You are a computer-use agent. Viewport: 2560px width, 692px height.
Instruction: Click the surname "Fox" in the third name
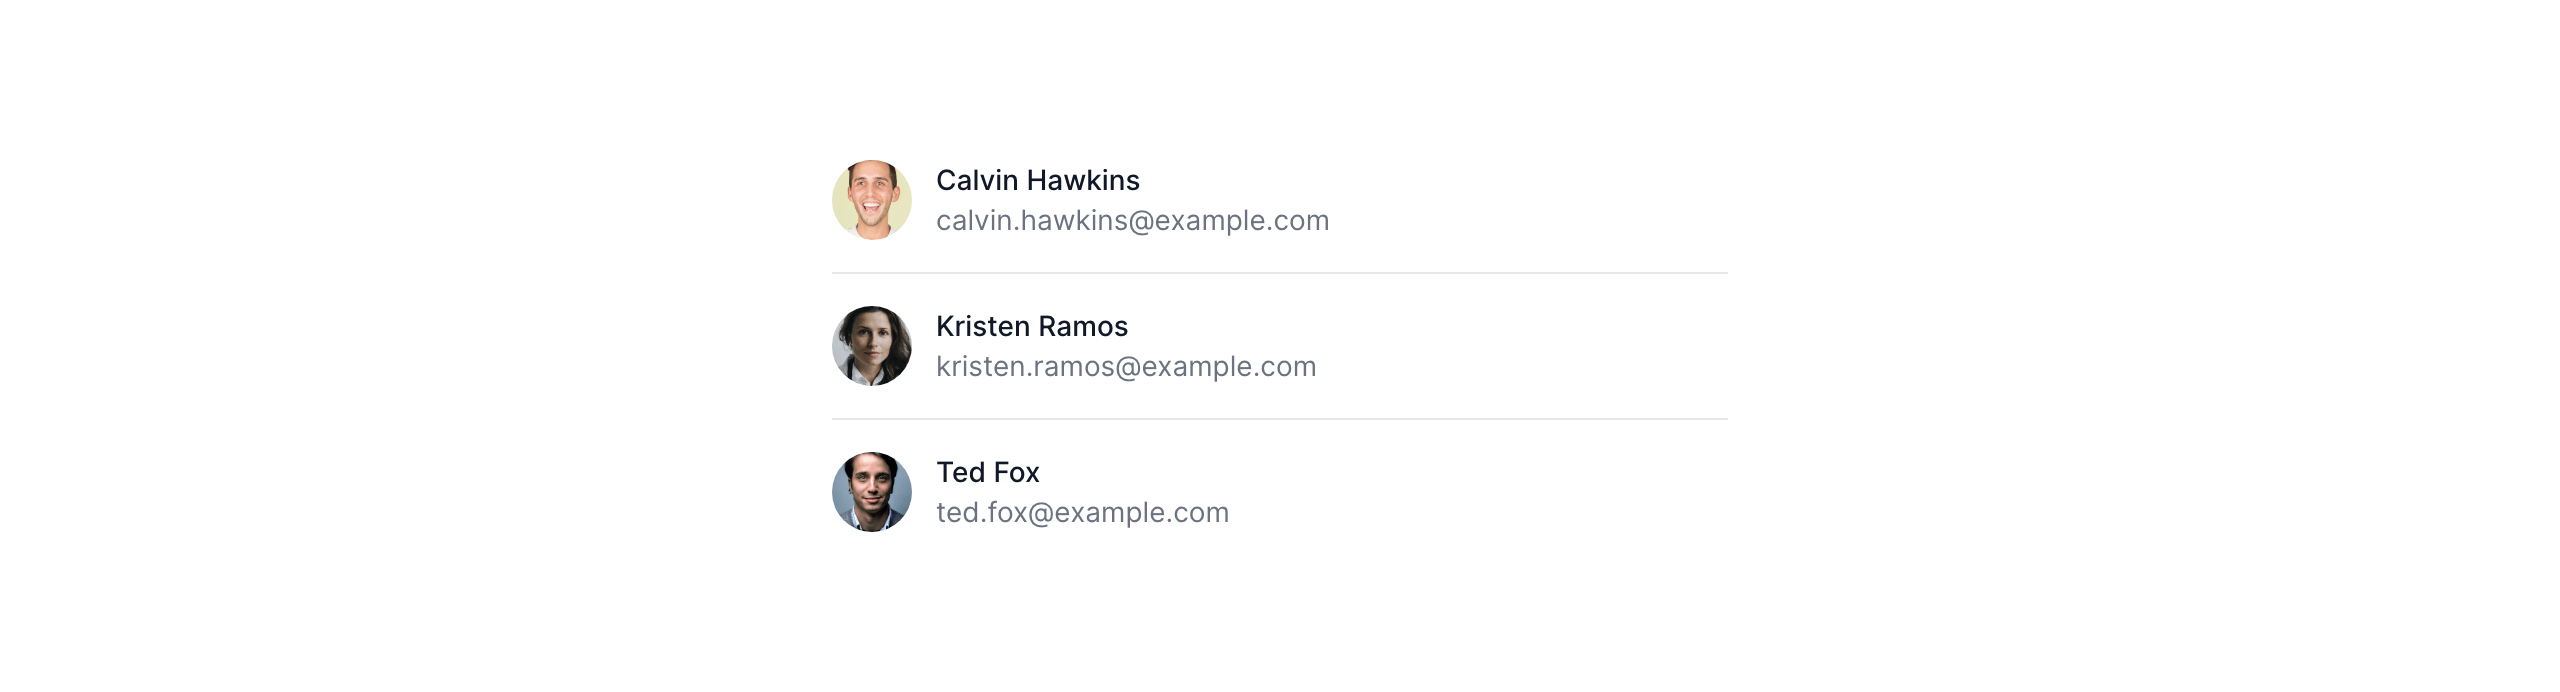(1016, 472)
